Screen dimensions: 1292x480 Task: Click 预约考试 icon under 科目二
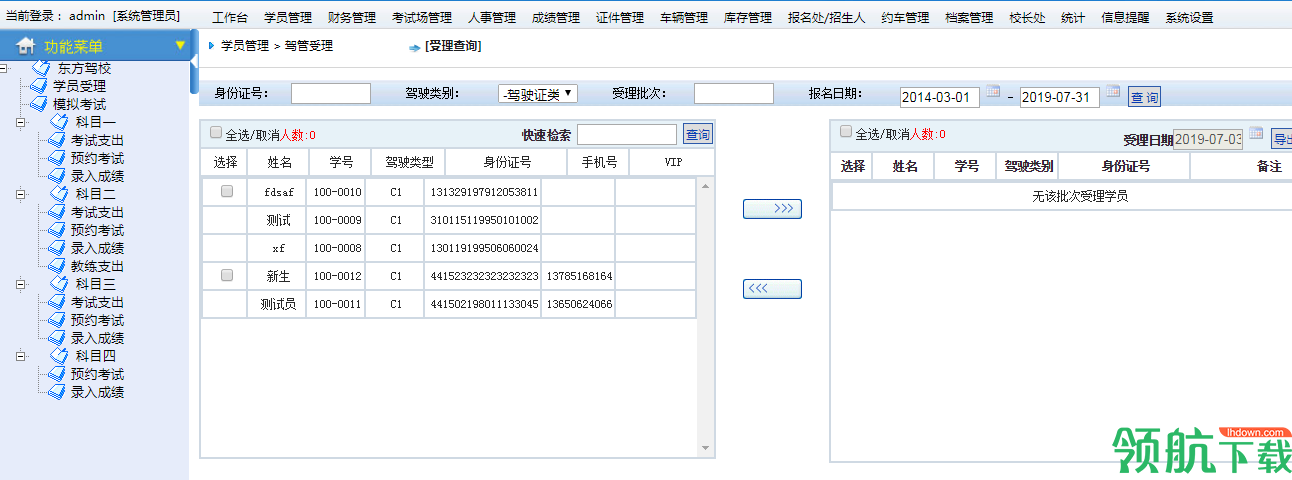coord(56,230)
